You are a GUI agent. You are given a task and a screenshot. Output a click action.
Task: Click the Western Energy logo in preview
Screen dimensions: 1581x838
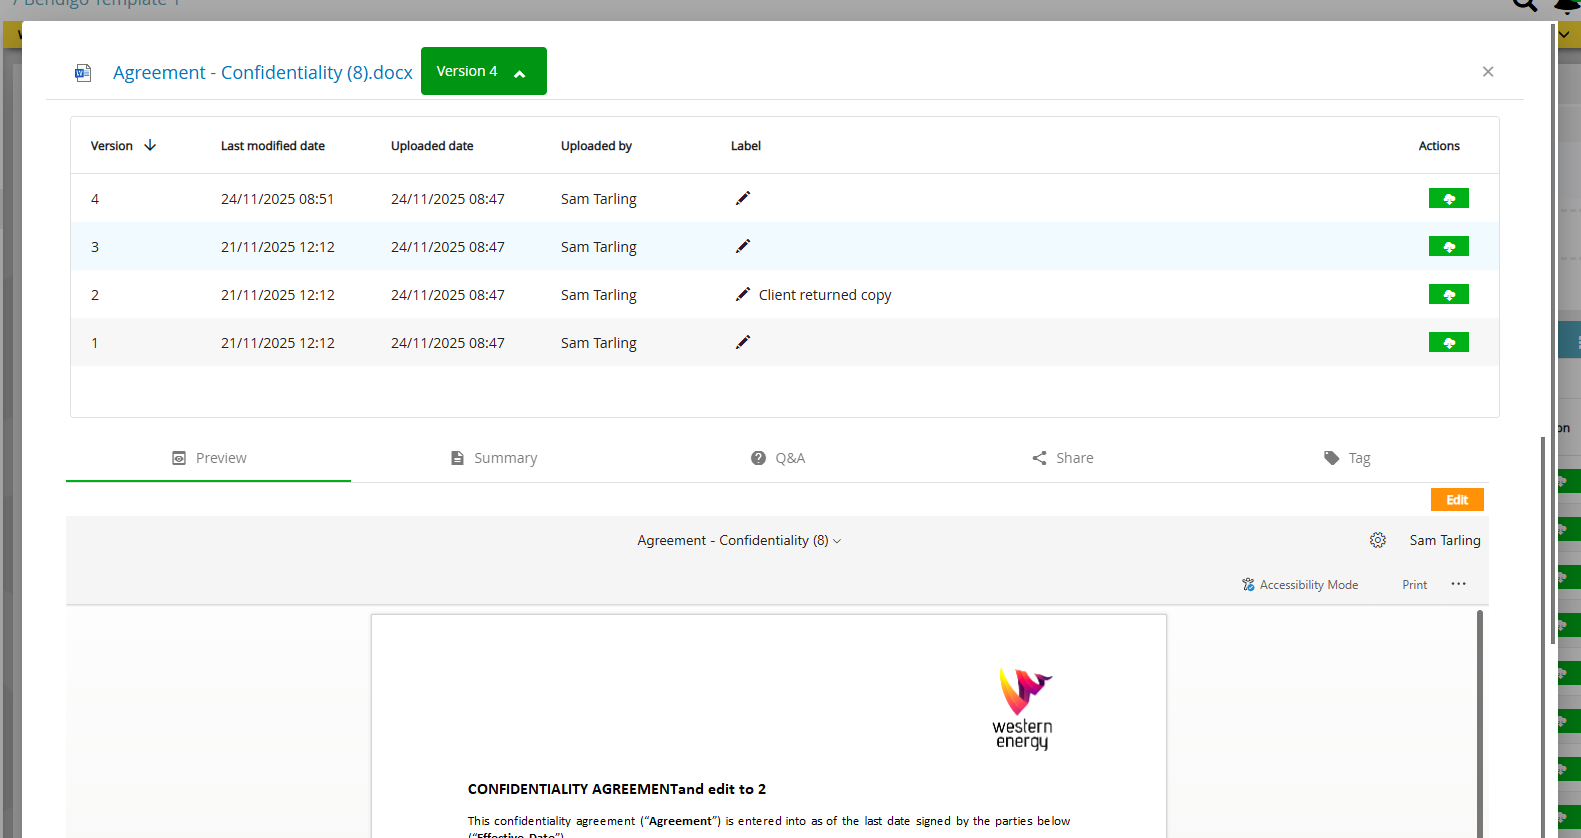tap(1023, 709)
